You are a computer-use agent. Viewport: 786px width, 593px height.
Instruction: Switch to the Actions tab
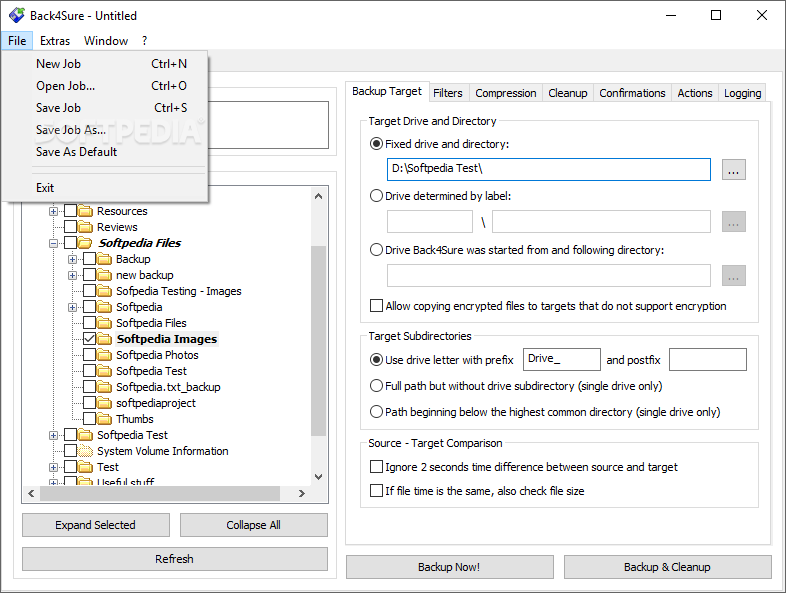pyautogui.click(x=695, y=93)
